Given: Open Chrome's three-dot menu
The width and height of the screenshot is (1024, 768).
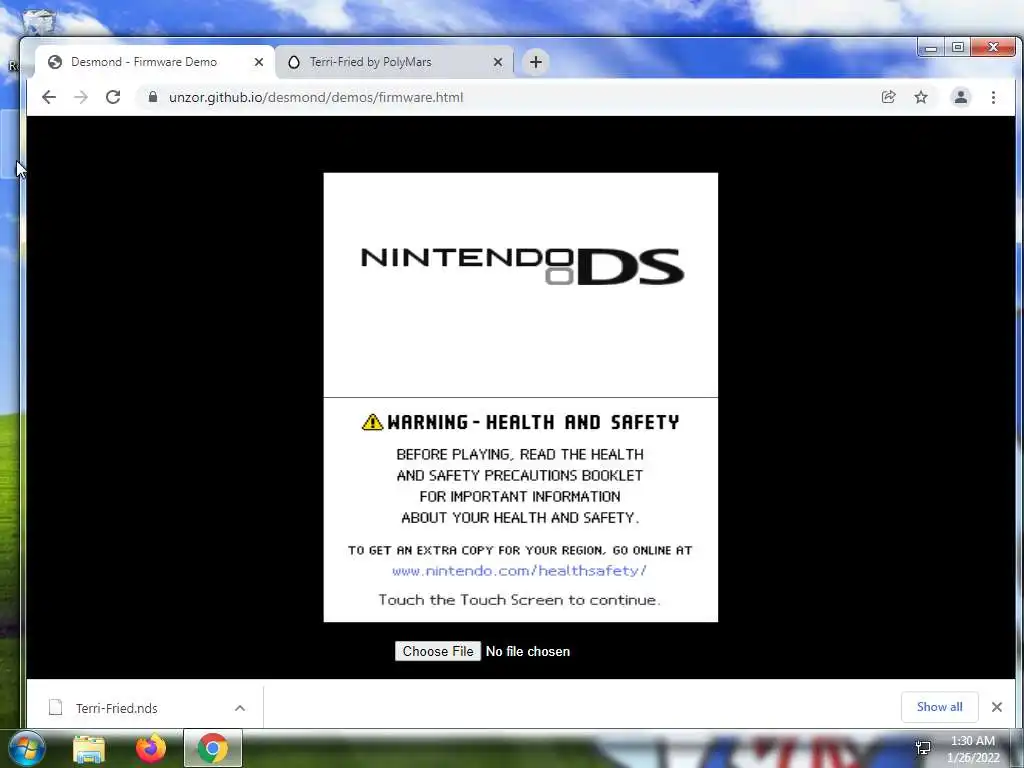Looking at the screenshot, I should pos(993,97).
